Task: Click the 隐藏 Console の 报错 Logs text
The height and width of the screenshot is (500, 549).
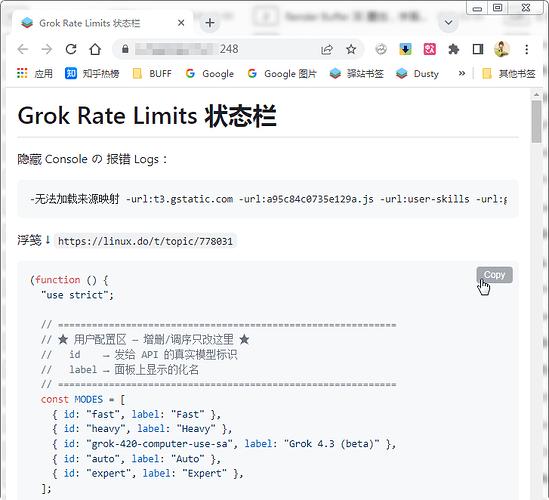Action: tap(93, 159)
